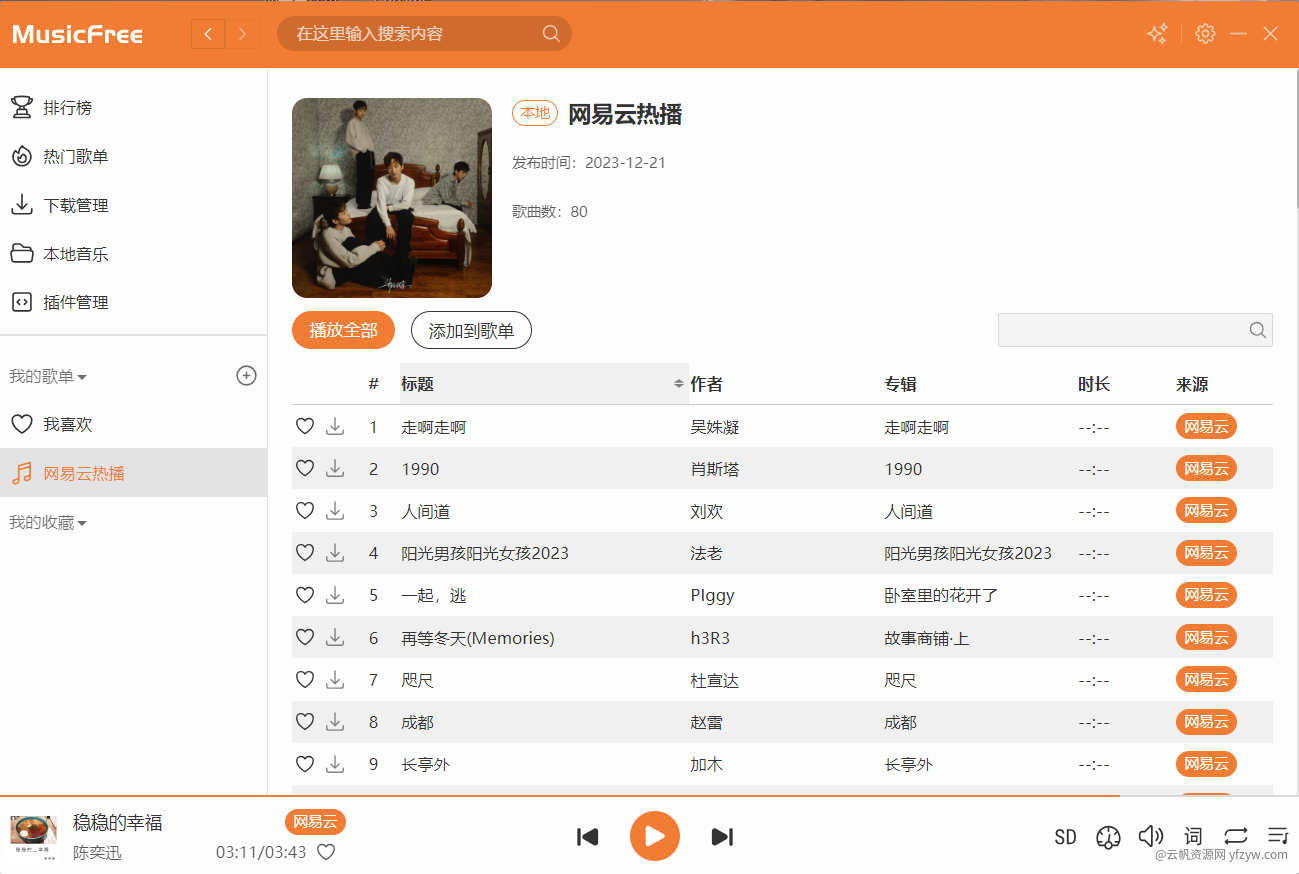Go forward with the right arrow button
This screenshot has height=874, width=1299.
(243, 34)
